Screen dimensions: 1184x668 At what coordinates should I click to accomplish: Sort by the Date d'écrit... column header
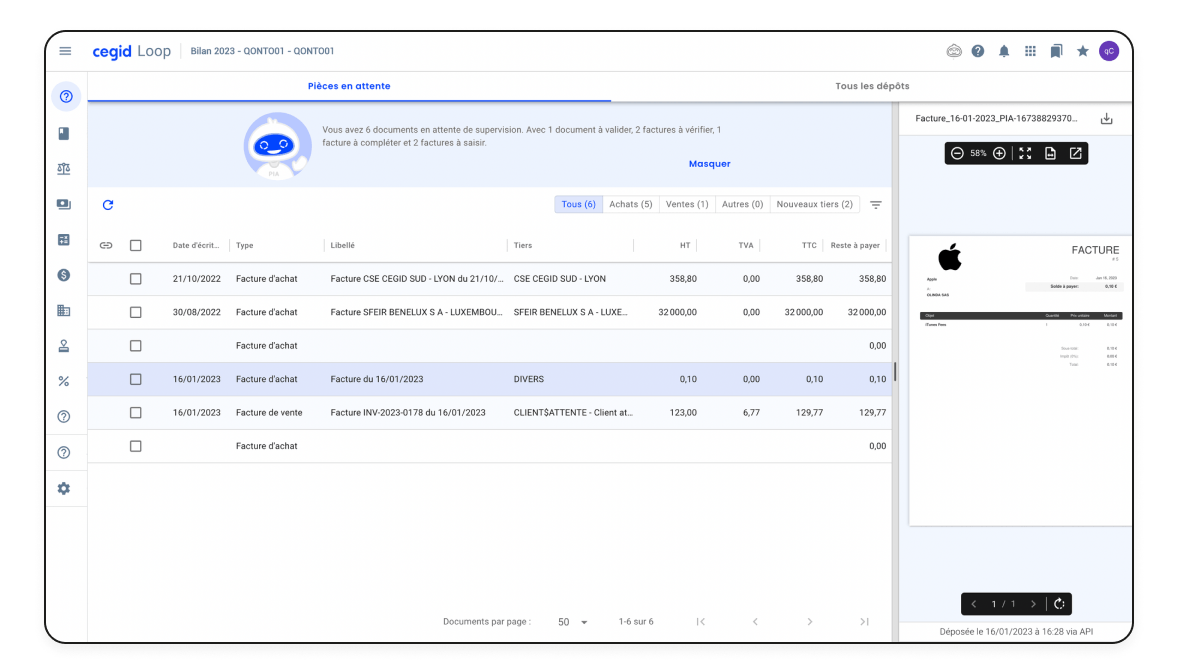pyautogui.click(x=196, y=245)
